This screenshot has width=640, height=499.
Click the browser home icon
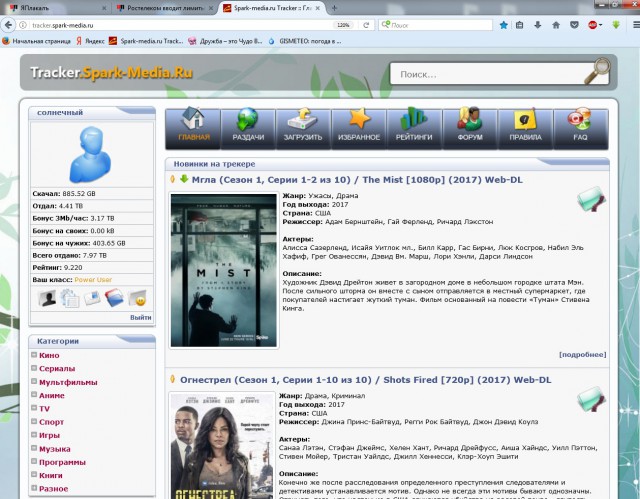point(556,25)
